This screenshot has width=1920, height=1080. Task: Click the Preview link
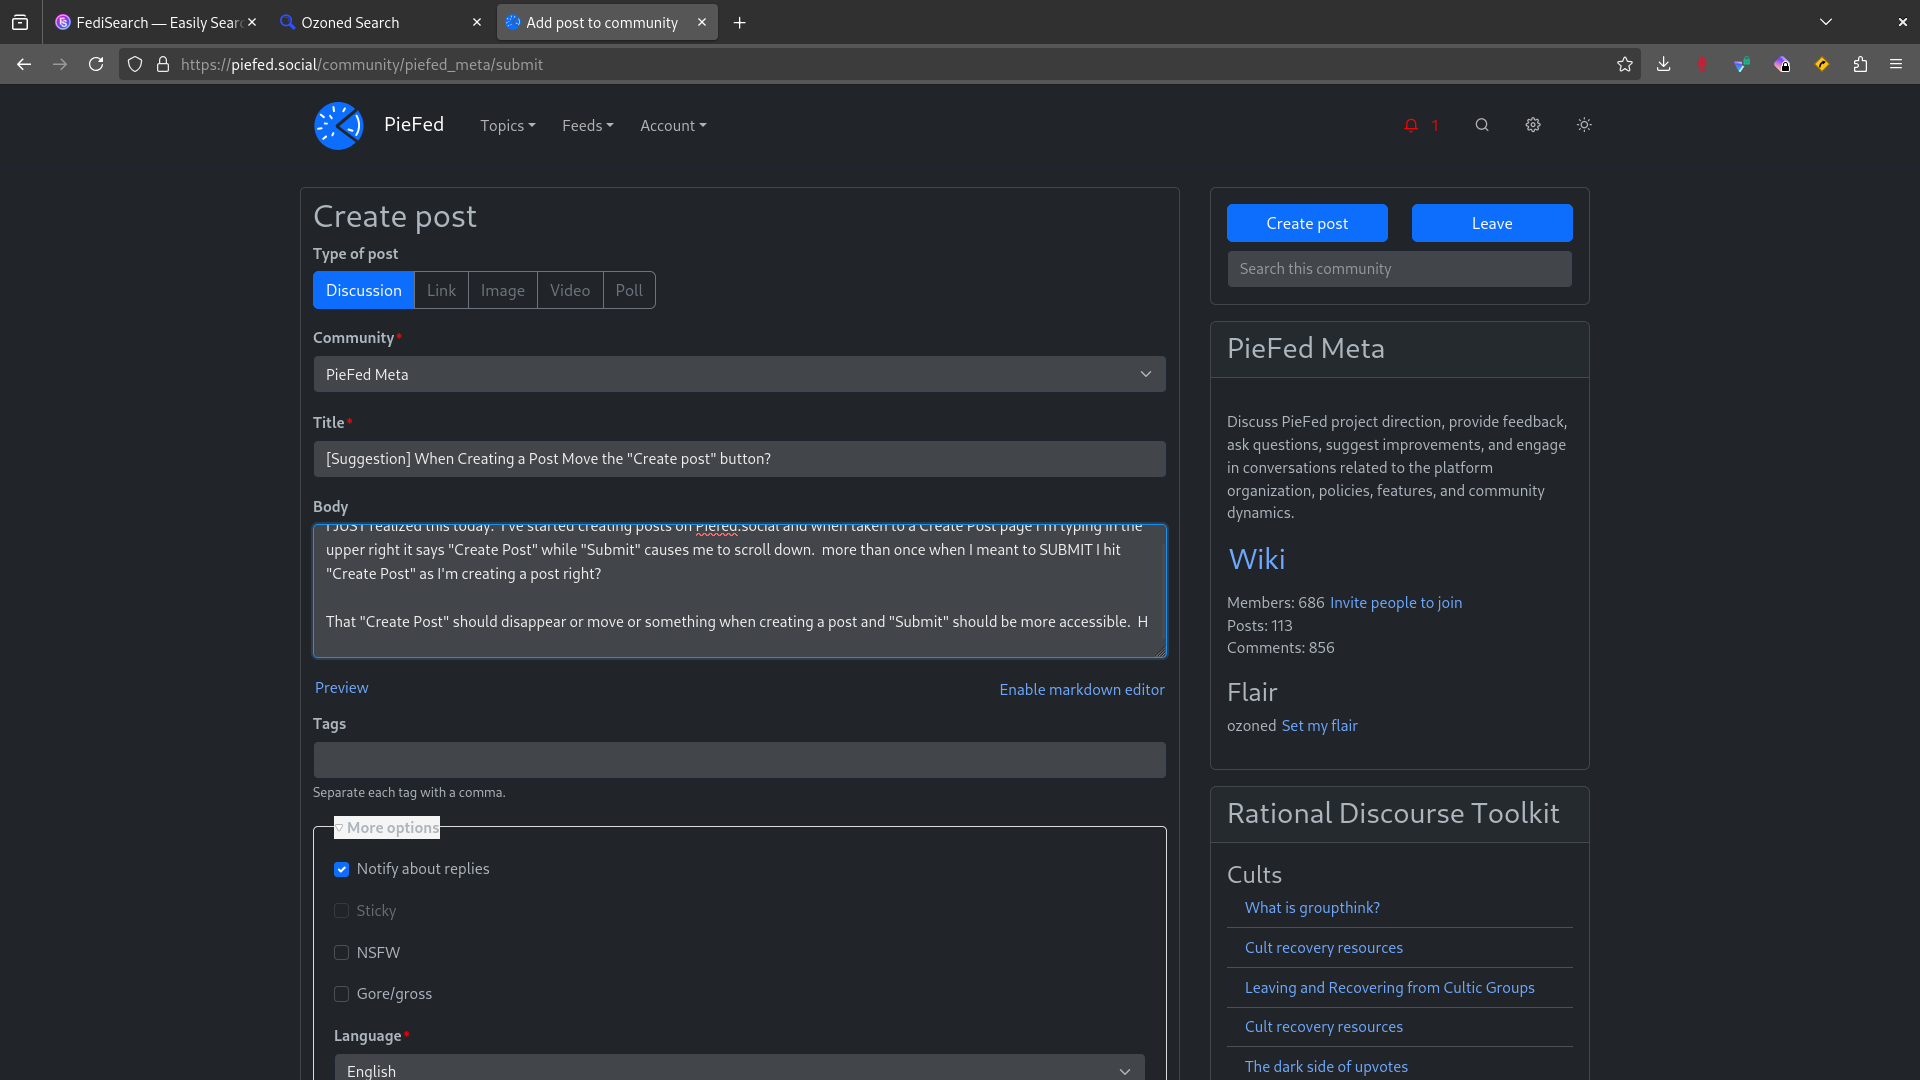click(341, 688)
